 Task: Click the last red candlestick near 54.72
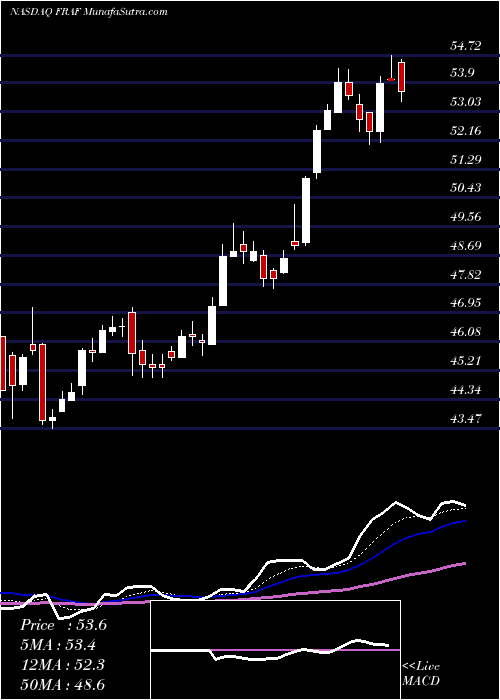pyautogui.click(x=401, y=77)
